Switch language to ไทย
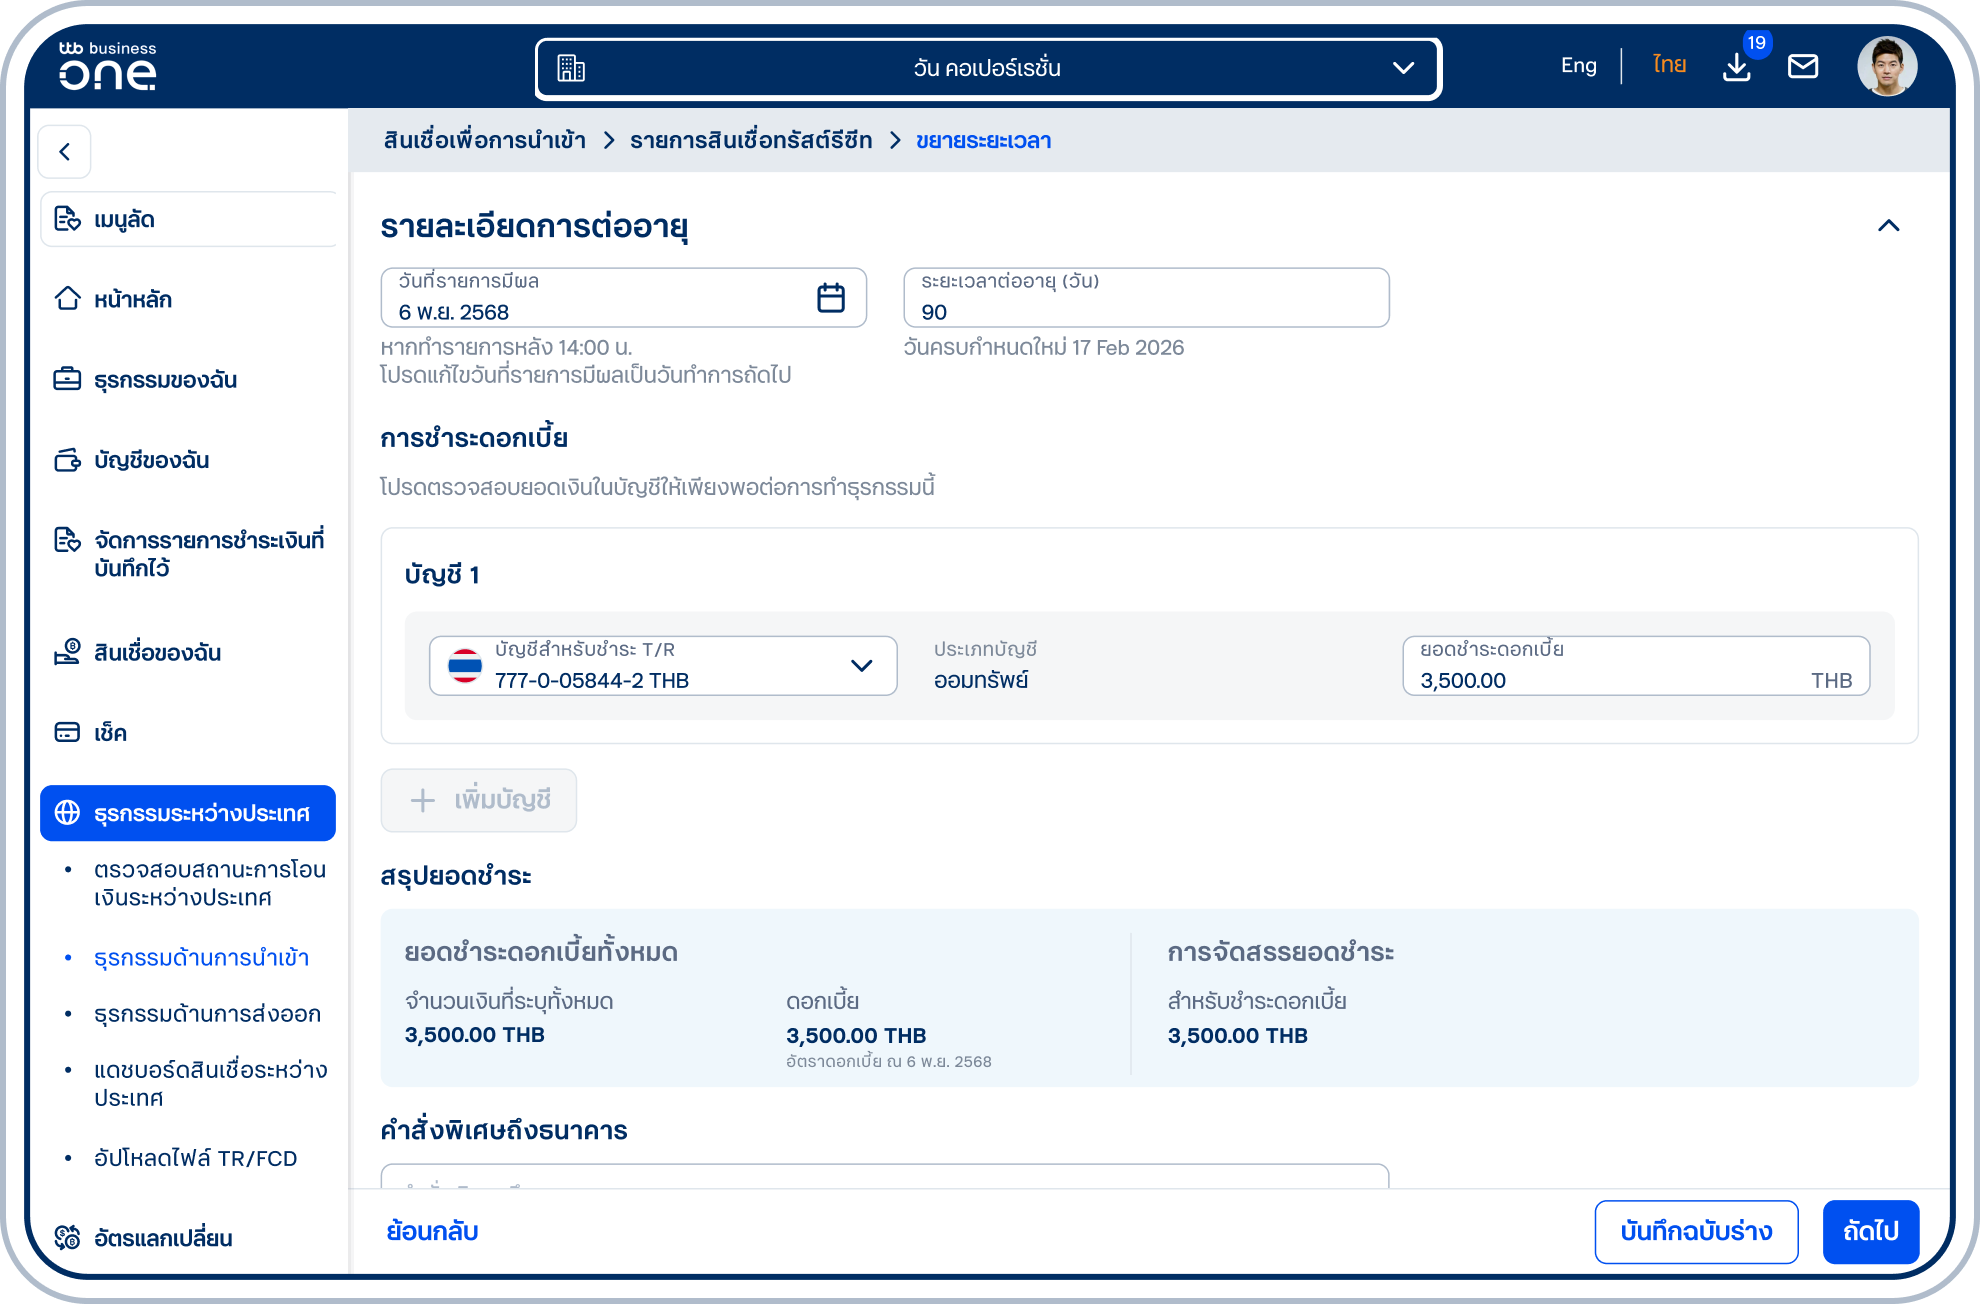Viewport: 1980px width, 1304px height. tap(1669, 66)
